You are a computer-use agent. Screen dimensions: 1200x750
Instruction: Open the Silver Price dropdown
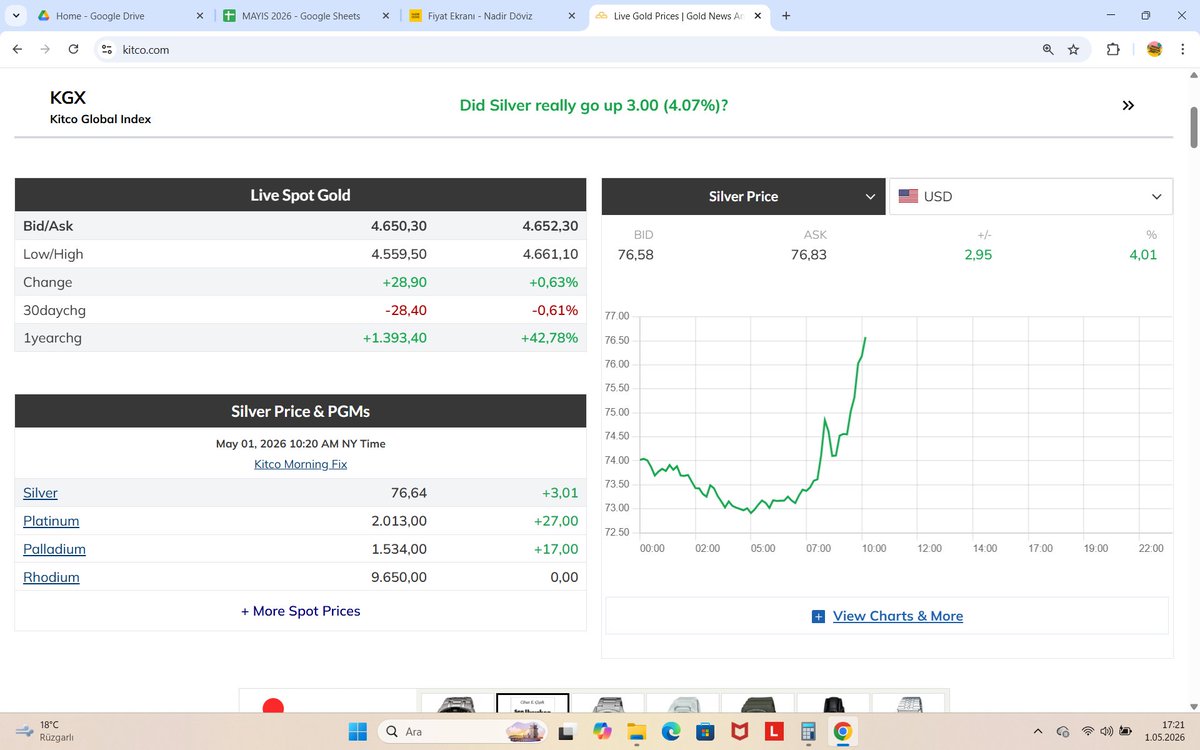click(743, 197)
